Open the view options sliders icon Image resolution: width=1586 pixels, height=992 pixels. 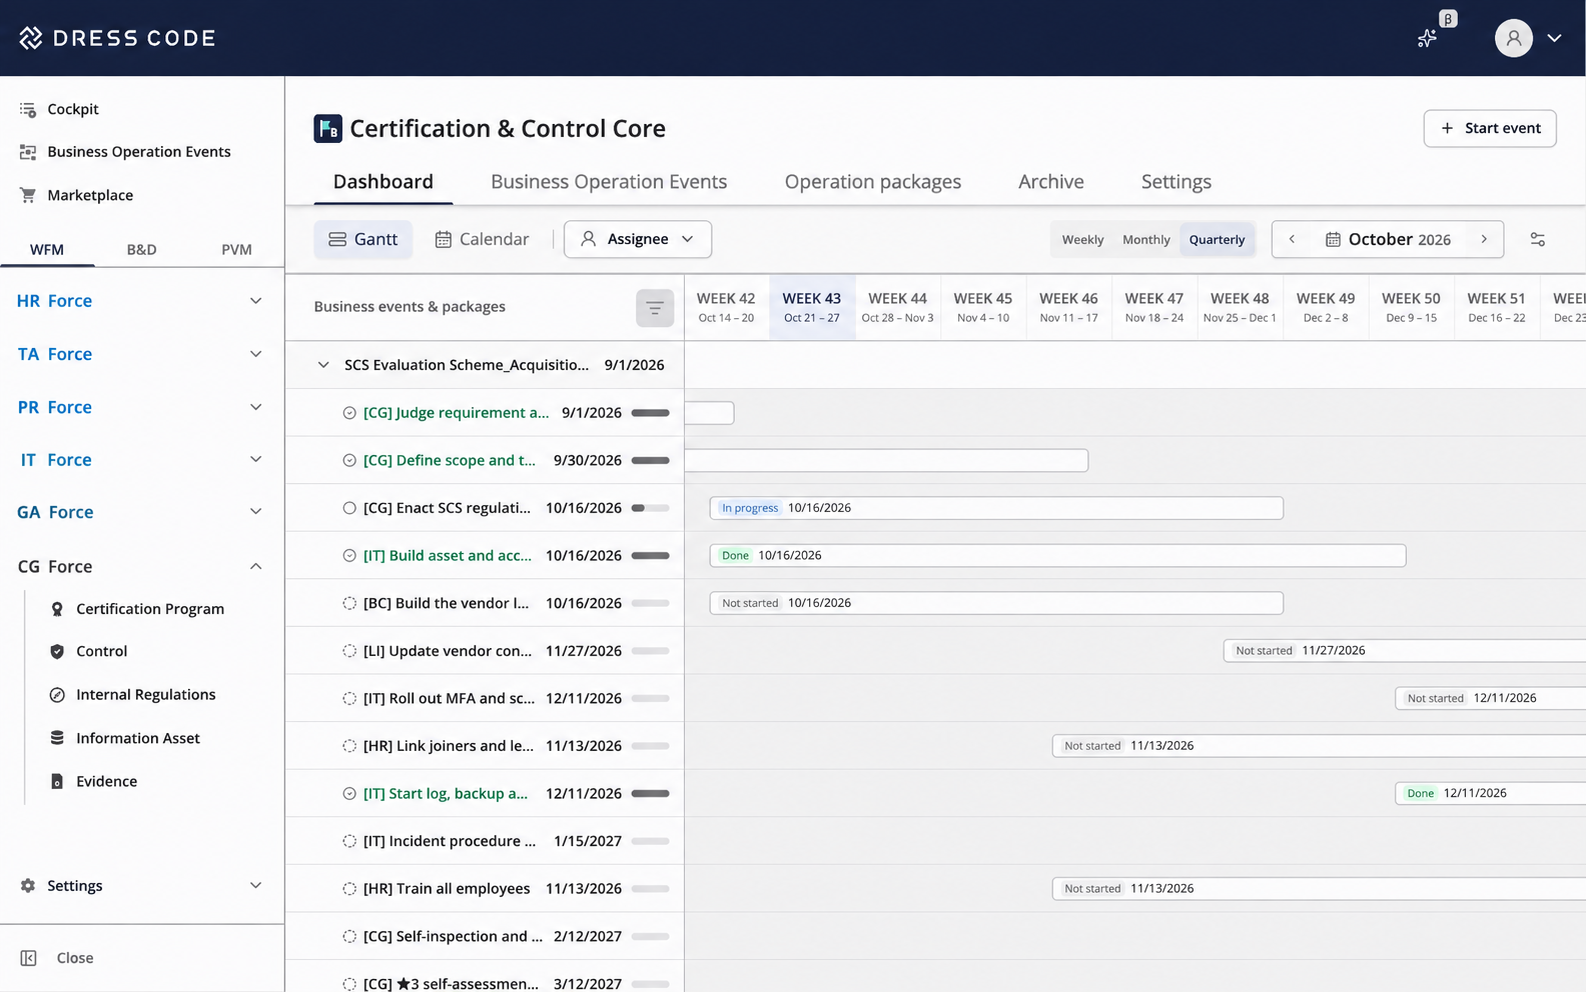tap(1537, 240)
